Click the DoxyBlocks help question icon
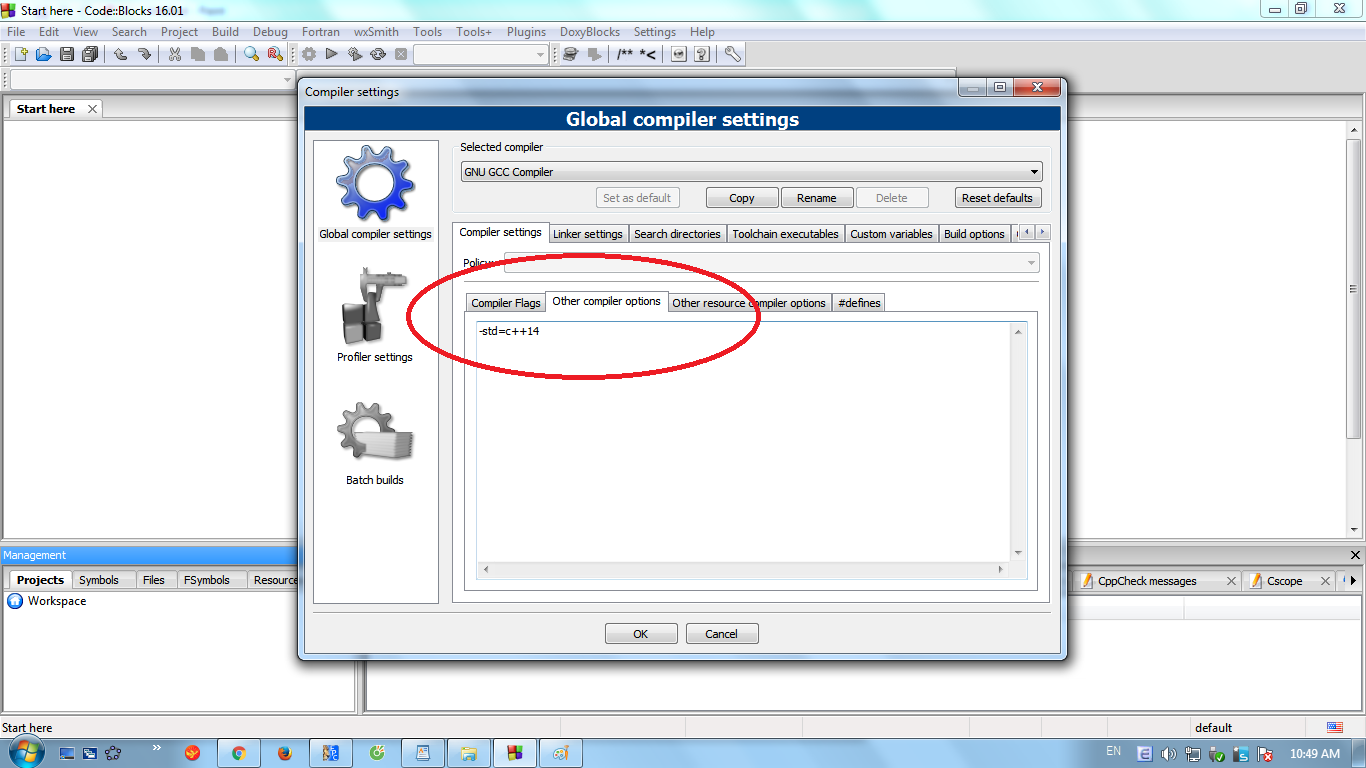This screenshot has width=1366, height=768. pos(702,54)
